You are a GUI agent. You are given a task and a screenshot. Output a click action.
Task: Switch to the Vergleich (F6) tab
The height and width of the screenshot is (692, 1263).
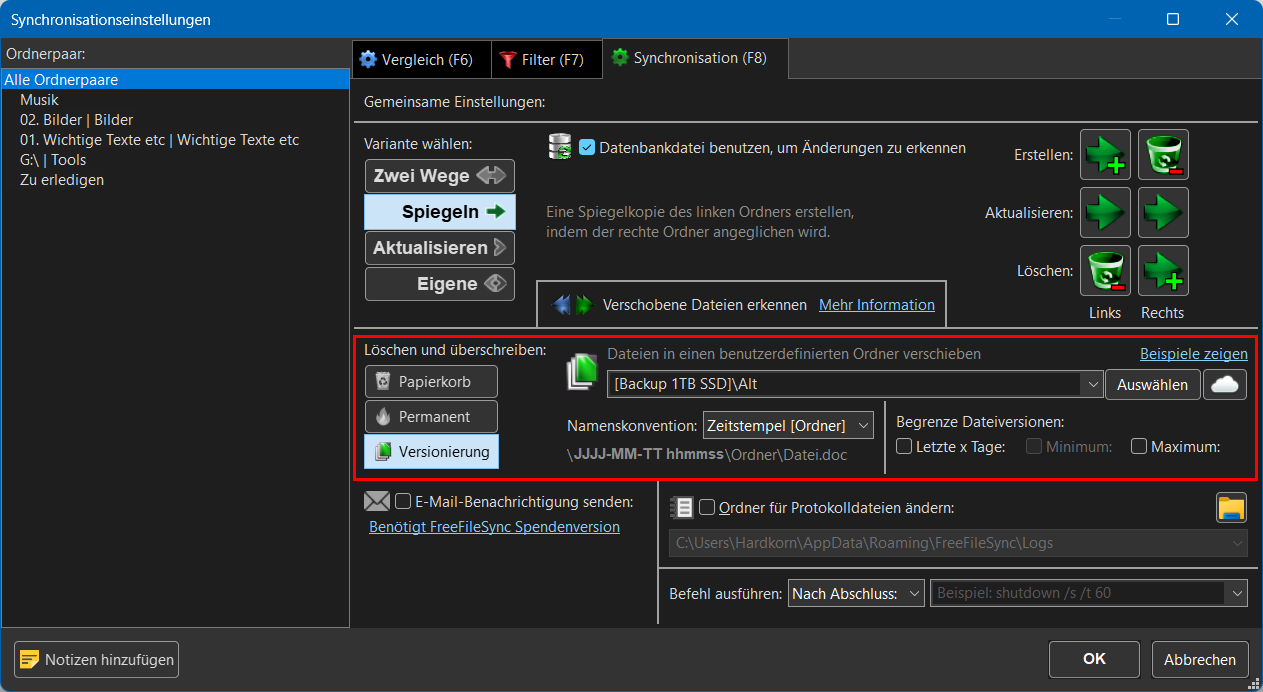(x=420, y=59)
